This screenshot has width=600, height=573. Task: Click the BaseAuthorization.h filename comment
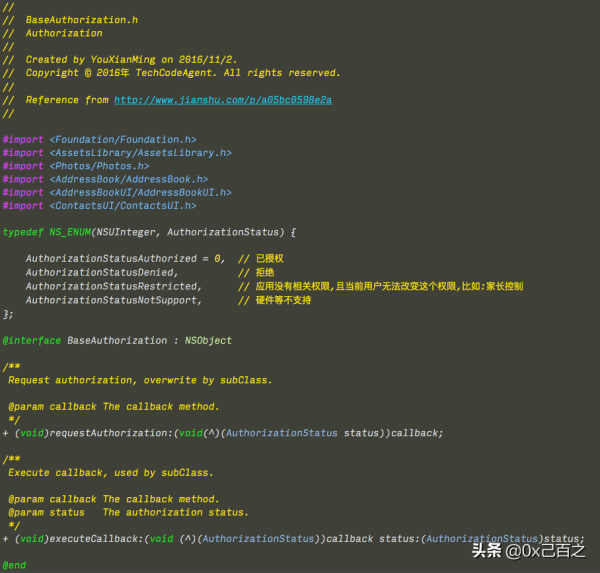(82, 20)
